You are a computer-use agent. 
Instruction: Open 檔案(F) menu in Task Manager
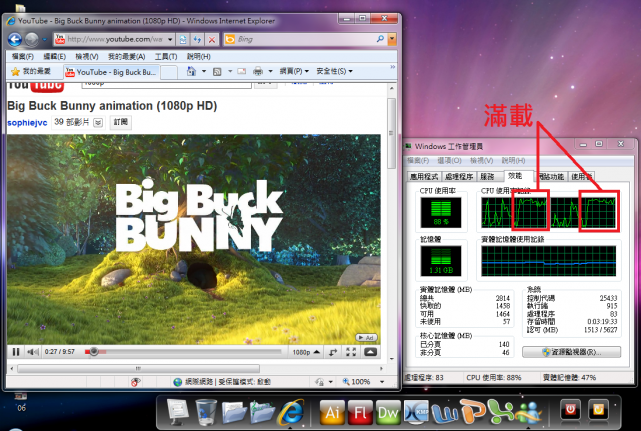(418, 160)
